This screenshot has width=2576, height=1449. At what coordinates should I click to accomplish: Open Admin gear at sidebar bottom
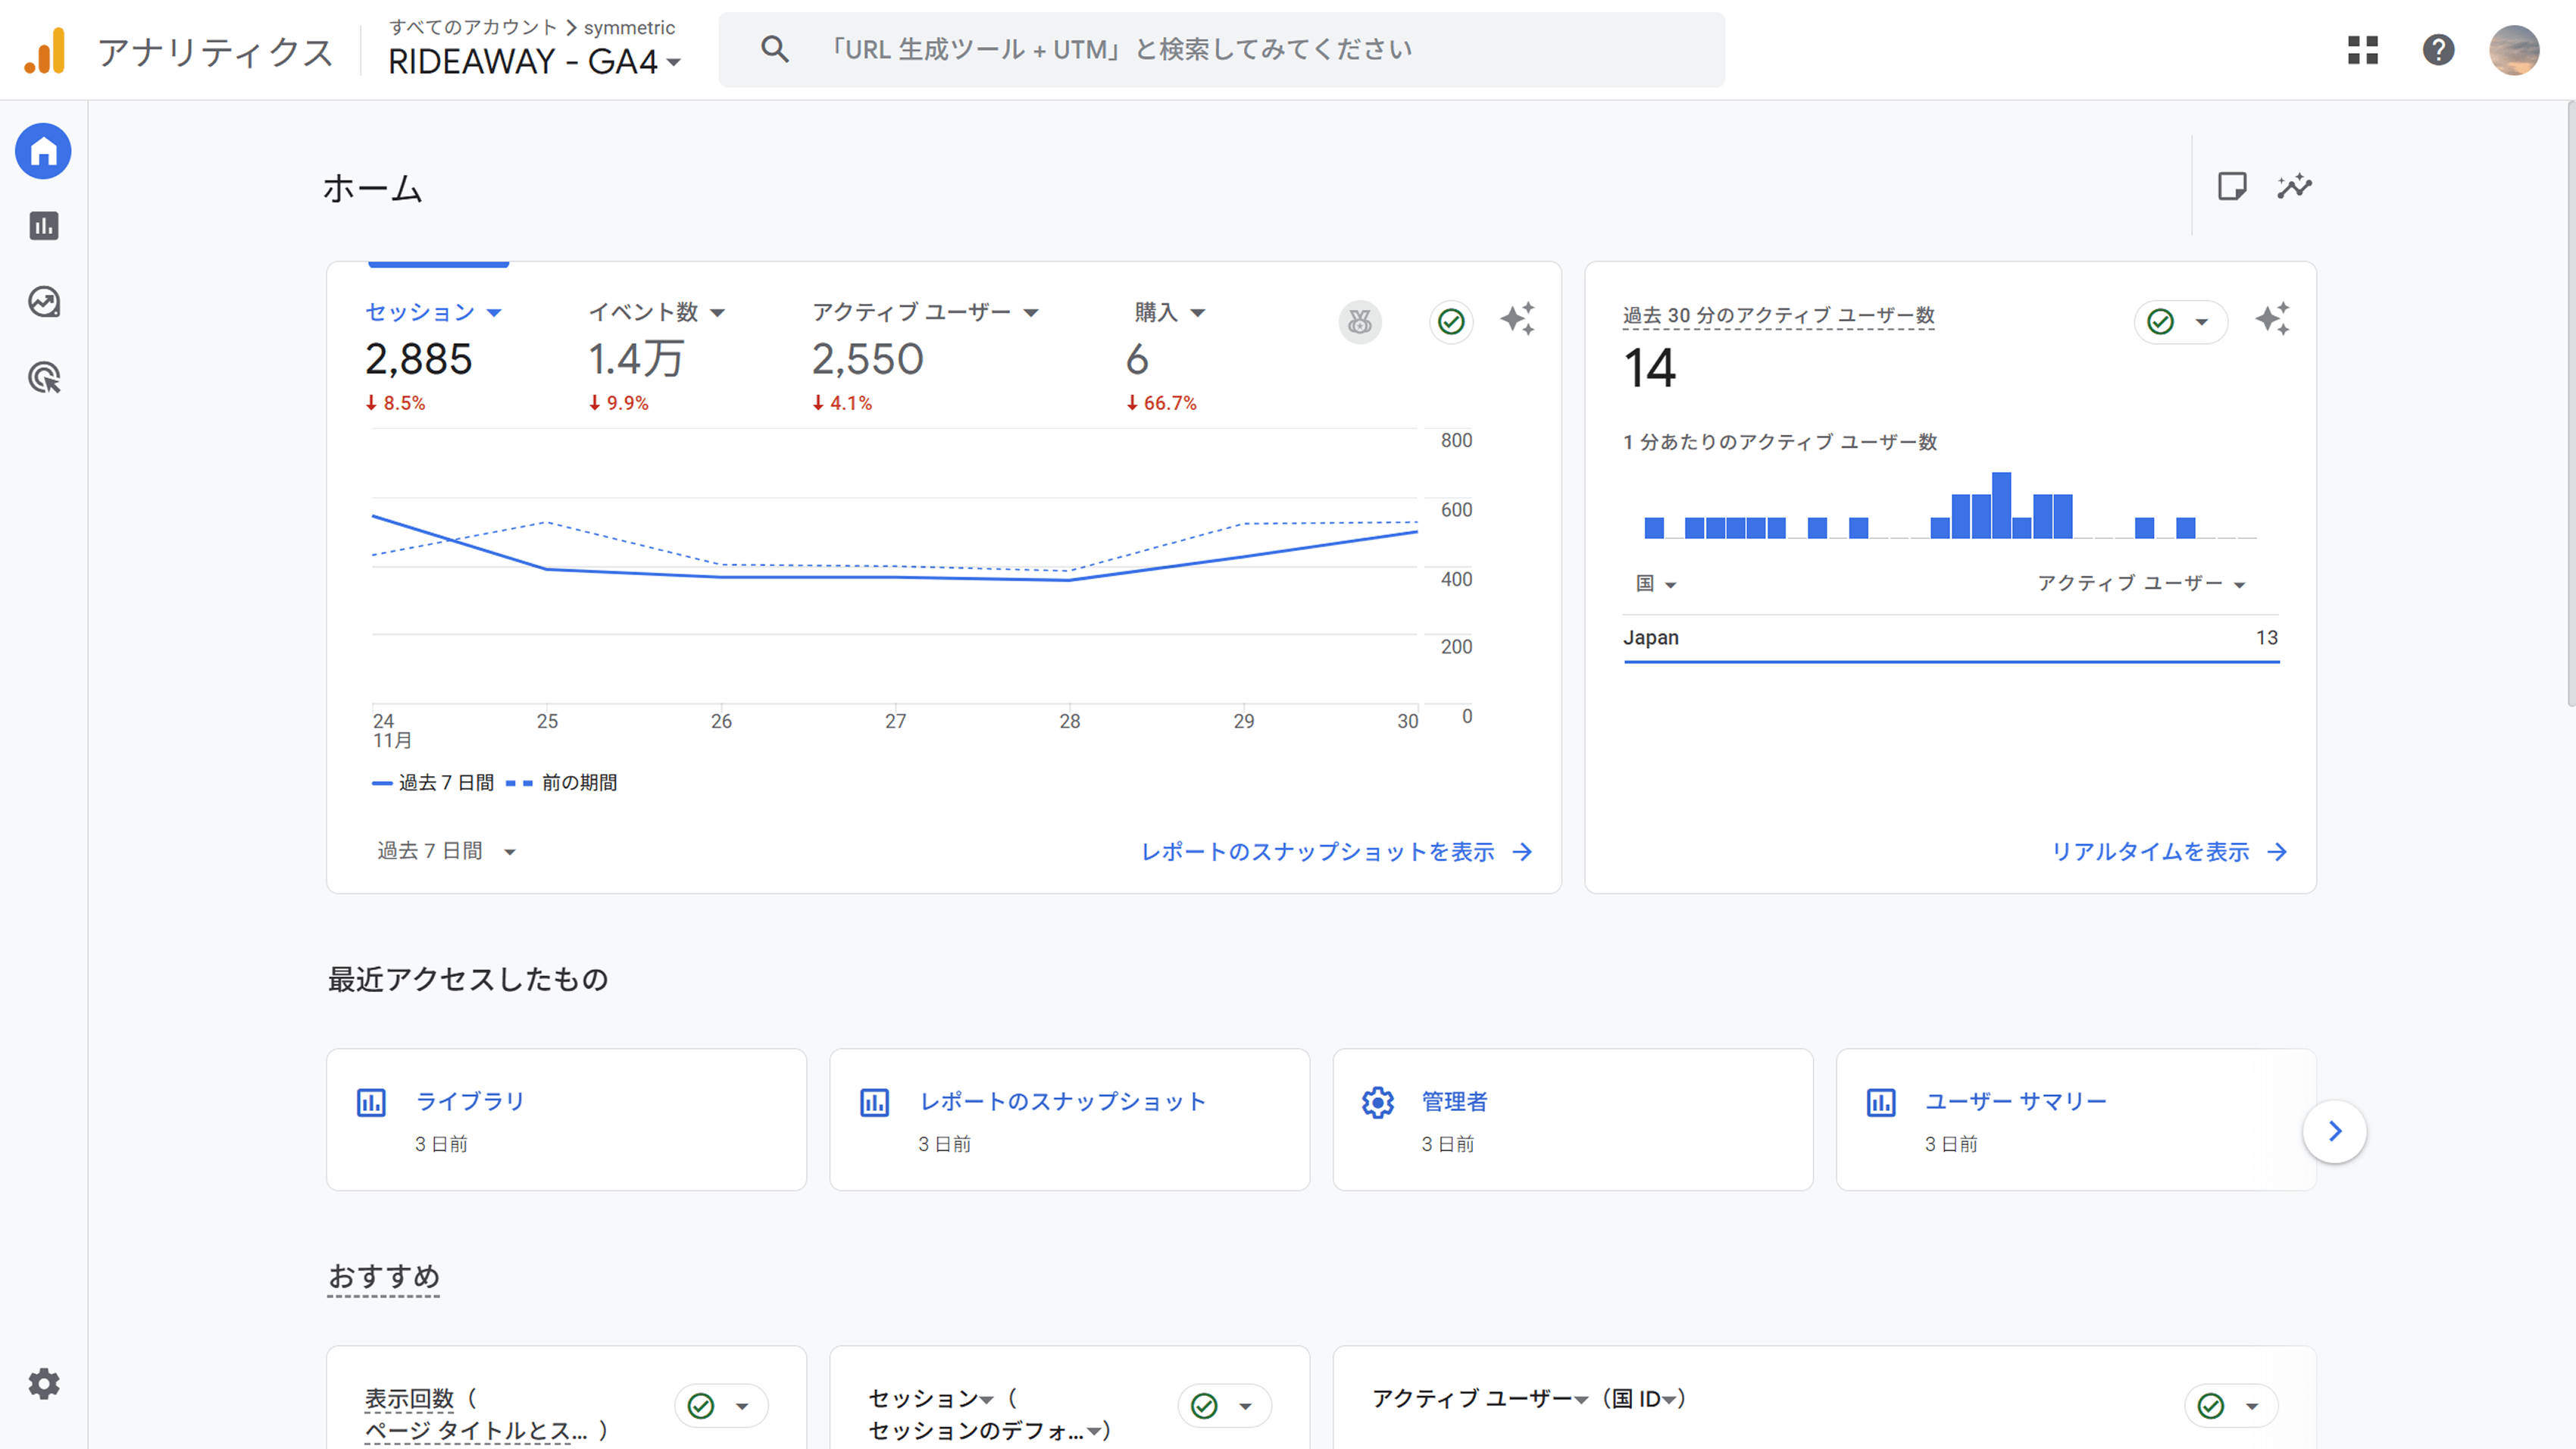click(43, 1384)
